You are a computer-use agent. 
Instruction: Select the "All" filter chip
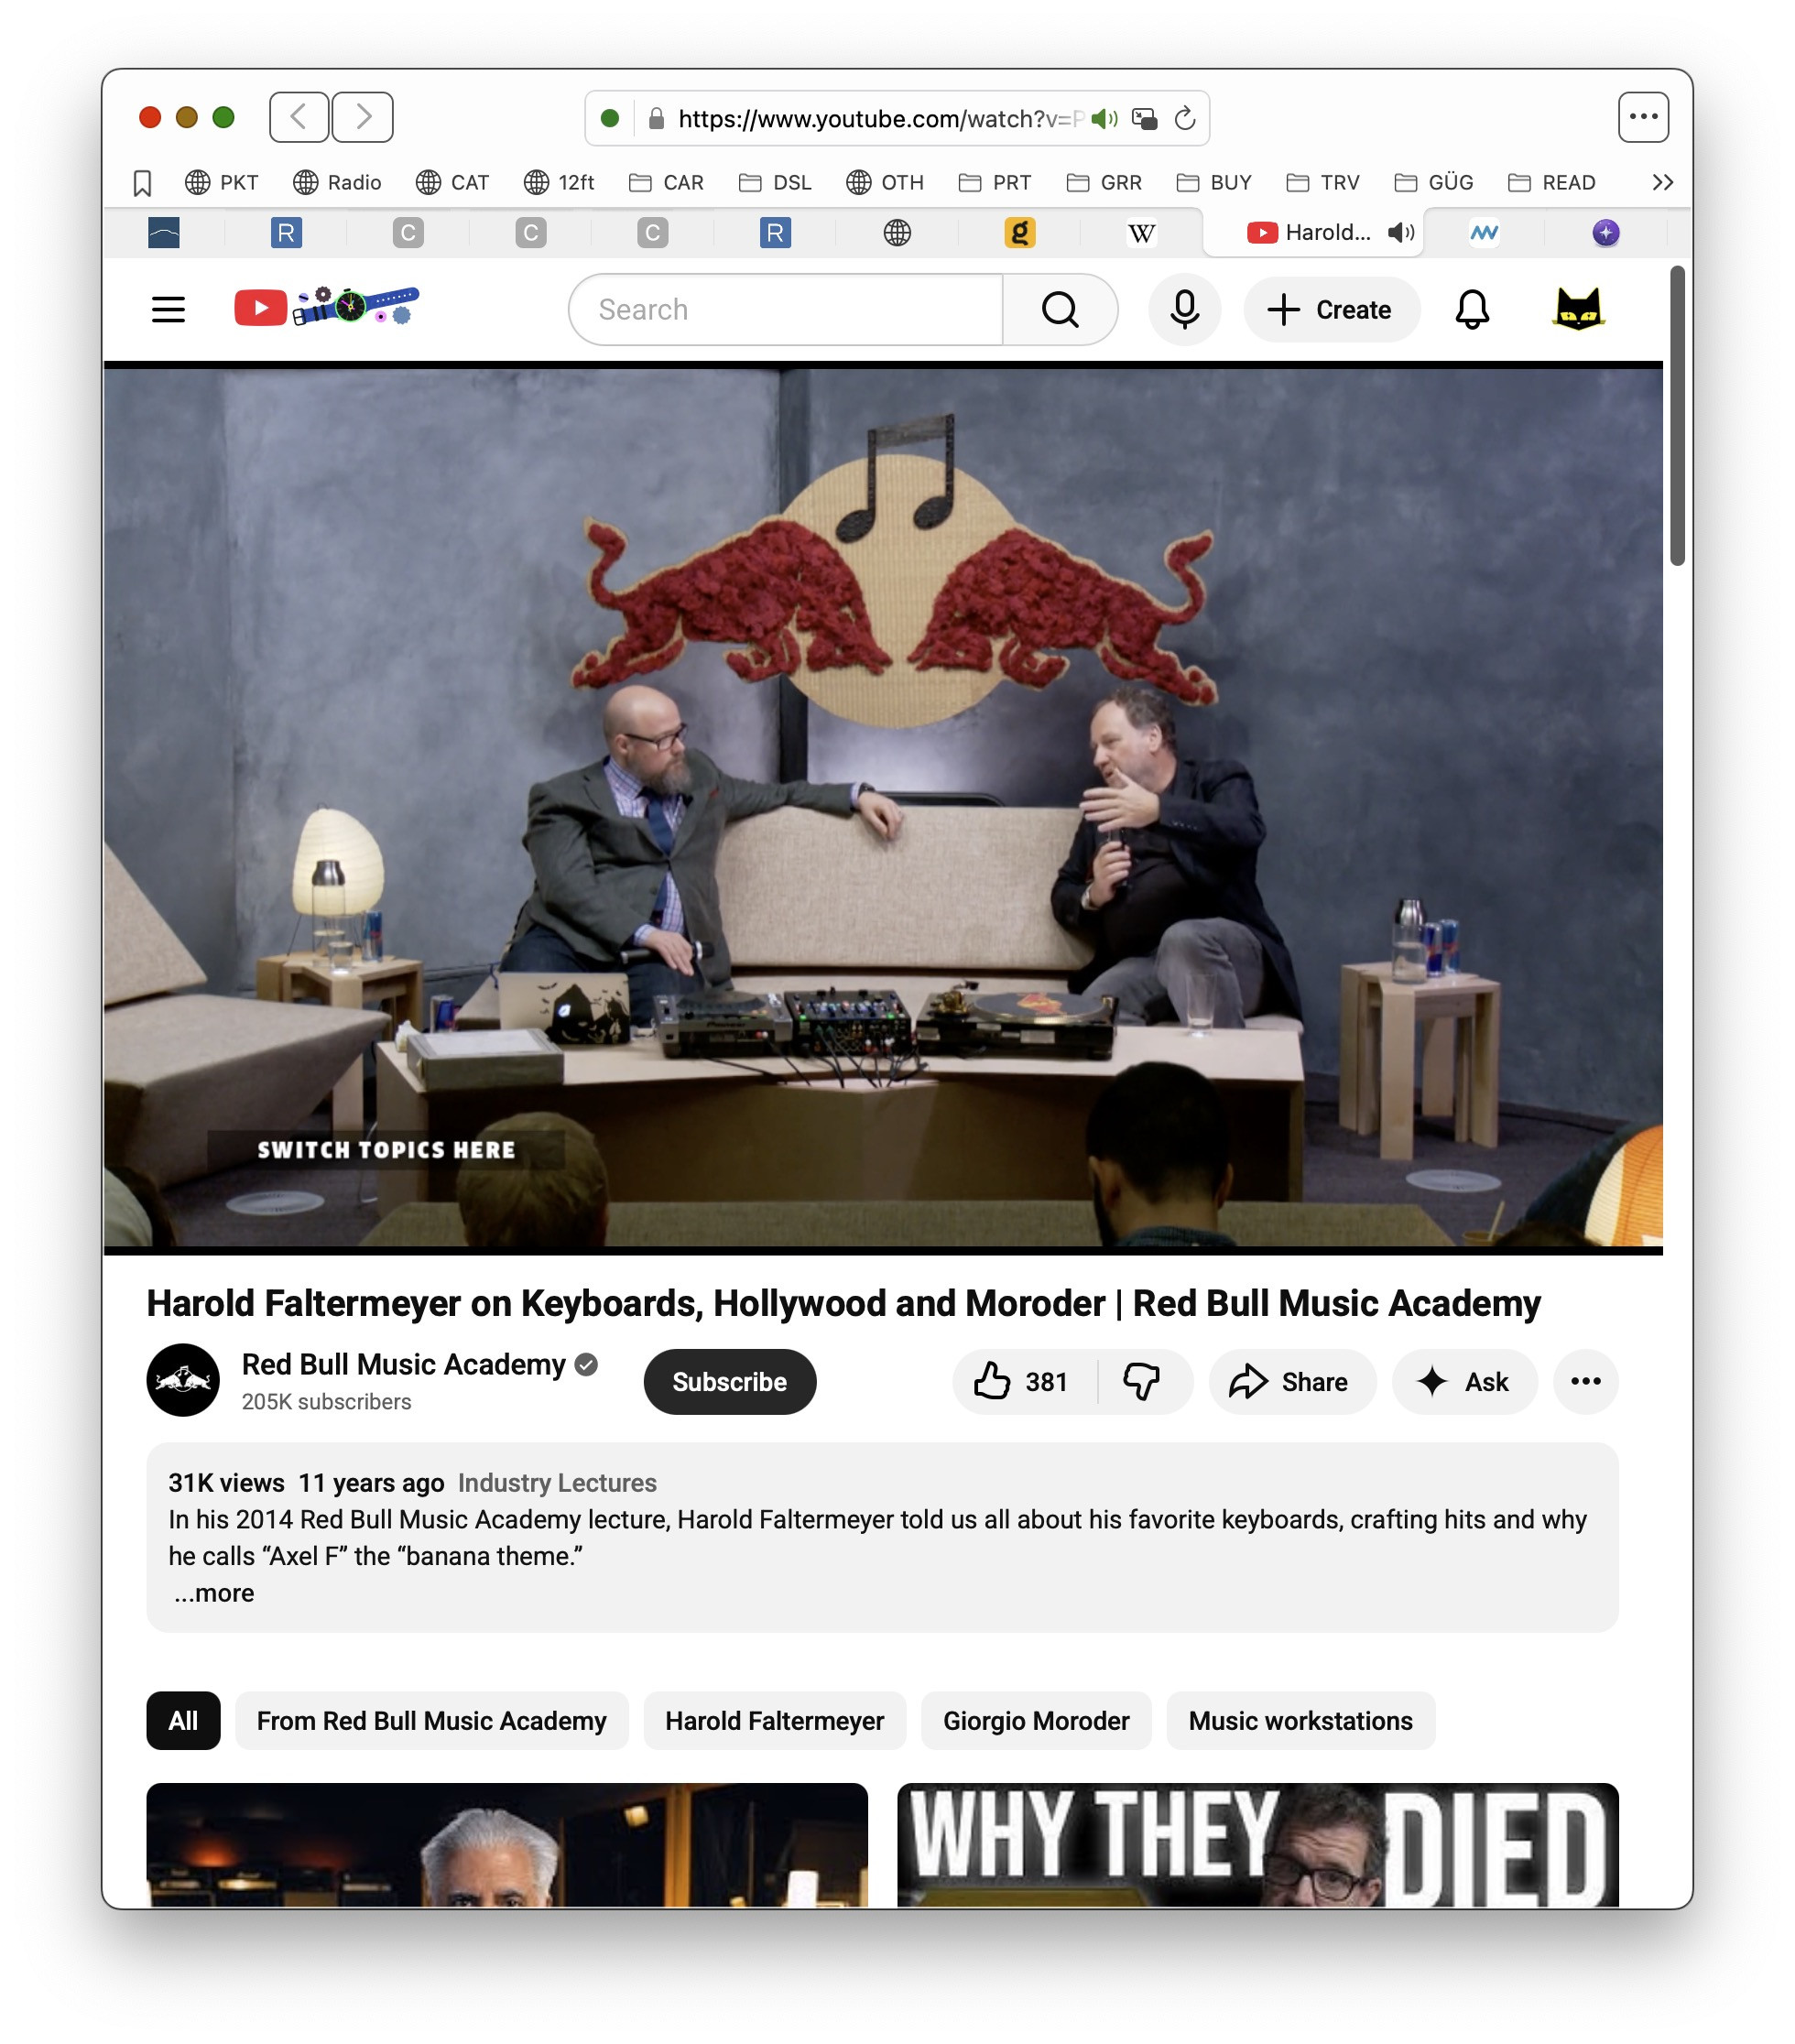(183, 1721)
